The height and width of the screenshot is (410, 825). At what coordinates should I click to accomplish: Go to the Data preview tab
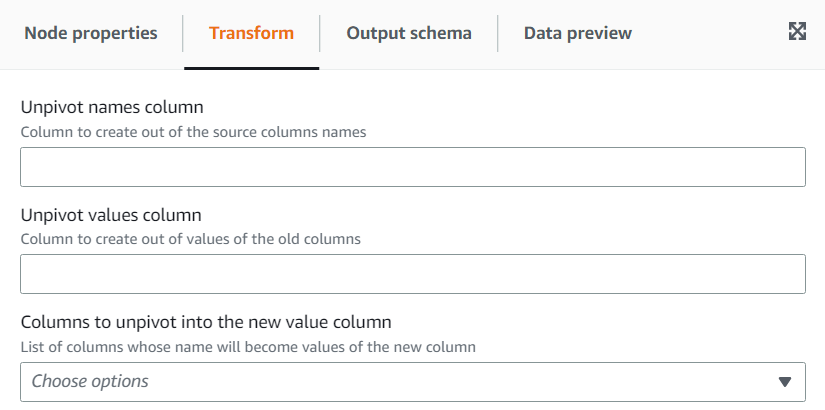pyautogui.click(x=577, y=33)
